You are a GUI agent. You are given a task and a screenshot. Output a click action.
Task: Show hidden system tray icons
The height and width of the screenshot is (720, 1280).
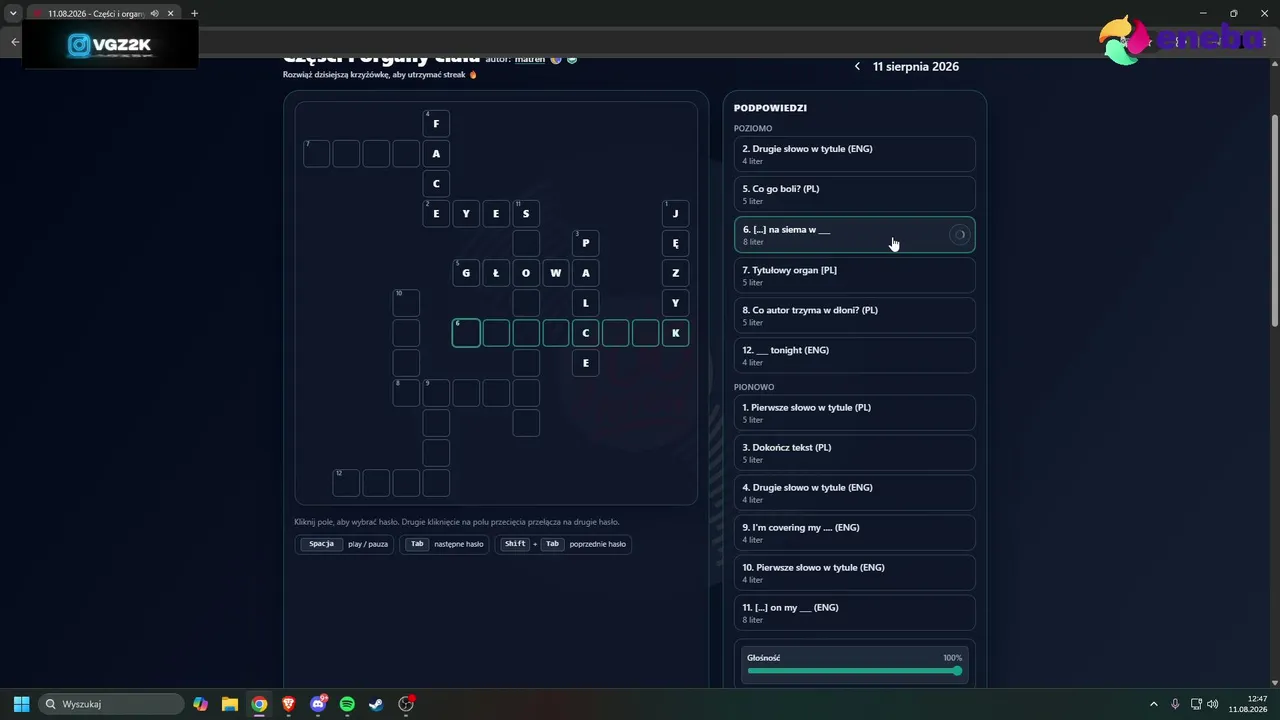click(x=1153, y=704)
